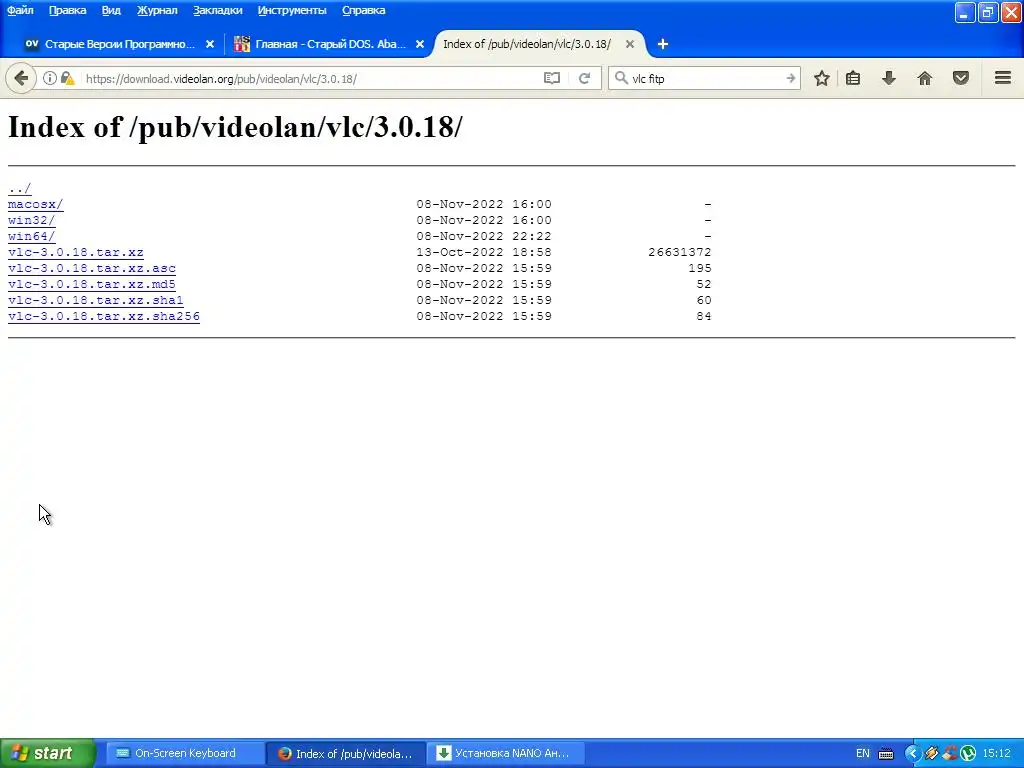Reload the page with the refresh icon
This screenshot has width=1024, height=768.
pyautogui.click(x=584, y=78)
